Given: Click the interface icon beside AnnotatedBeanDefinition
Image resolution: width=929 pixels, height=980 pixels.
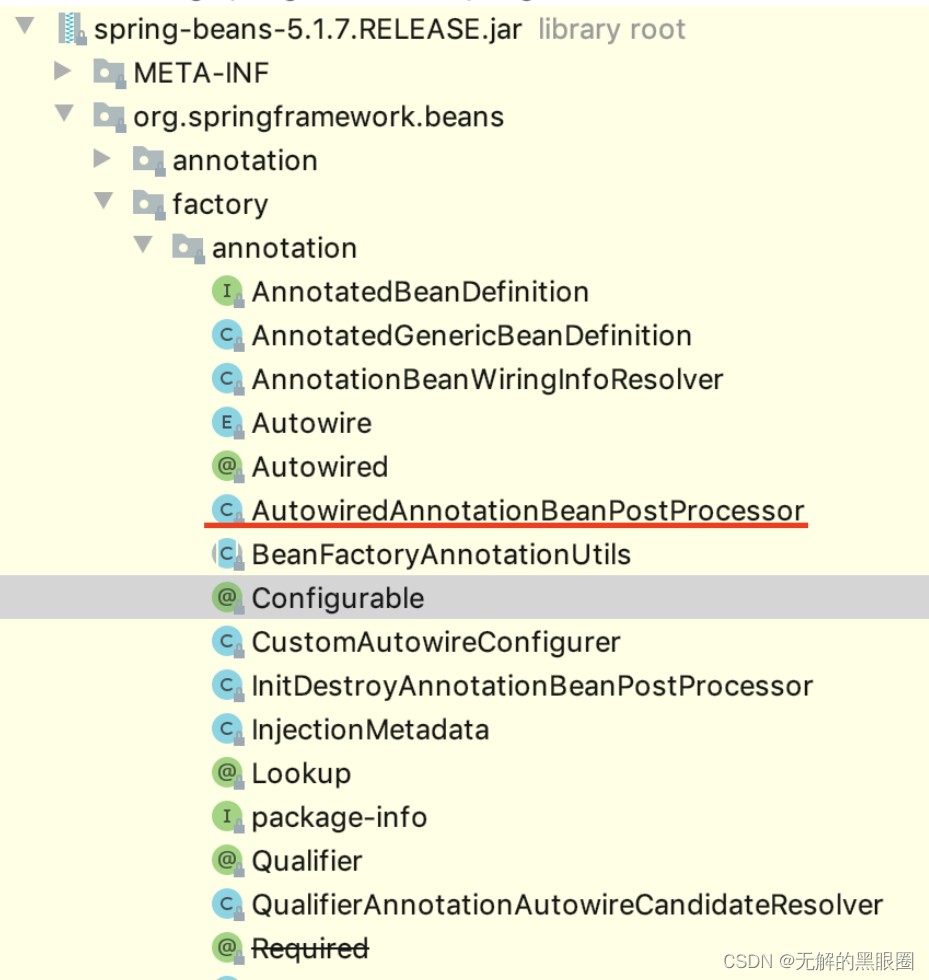Looking at the screenshot, I should [x=228, y=292].
